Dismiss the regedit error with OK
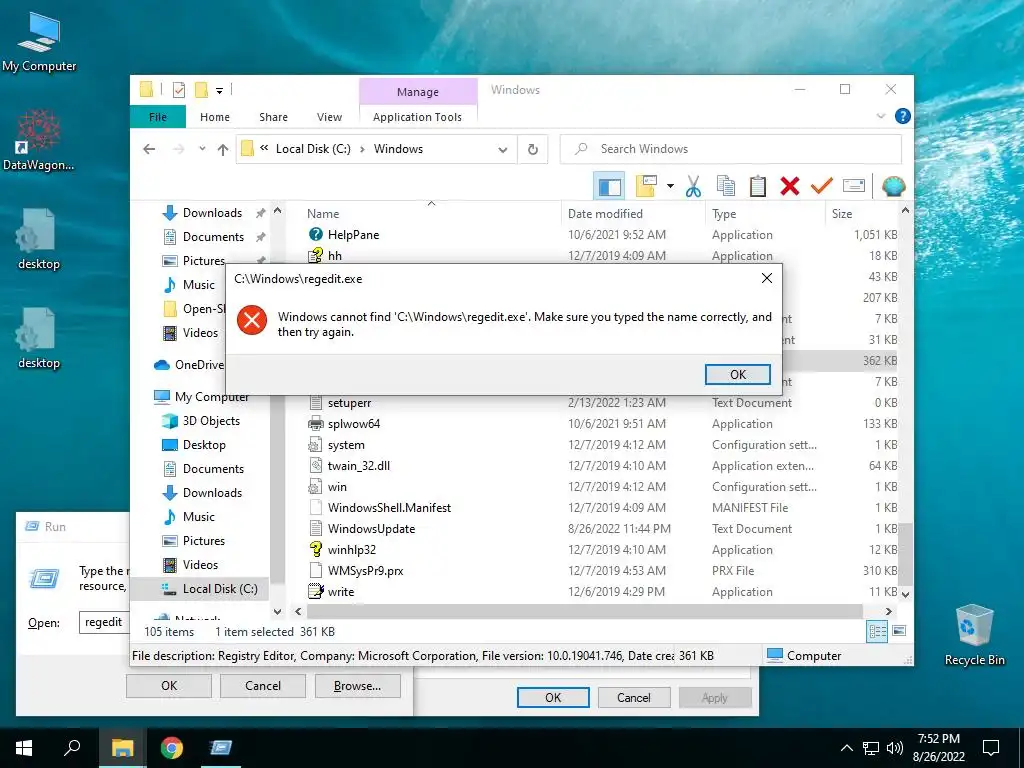The height and width of the screenshot is (768, 1024). point(738,374)
